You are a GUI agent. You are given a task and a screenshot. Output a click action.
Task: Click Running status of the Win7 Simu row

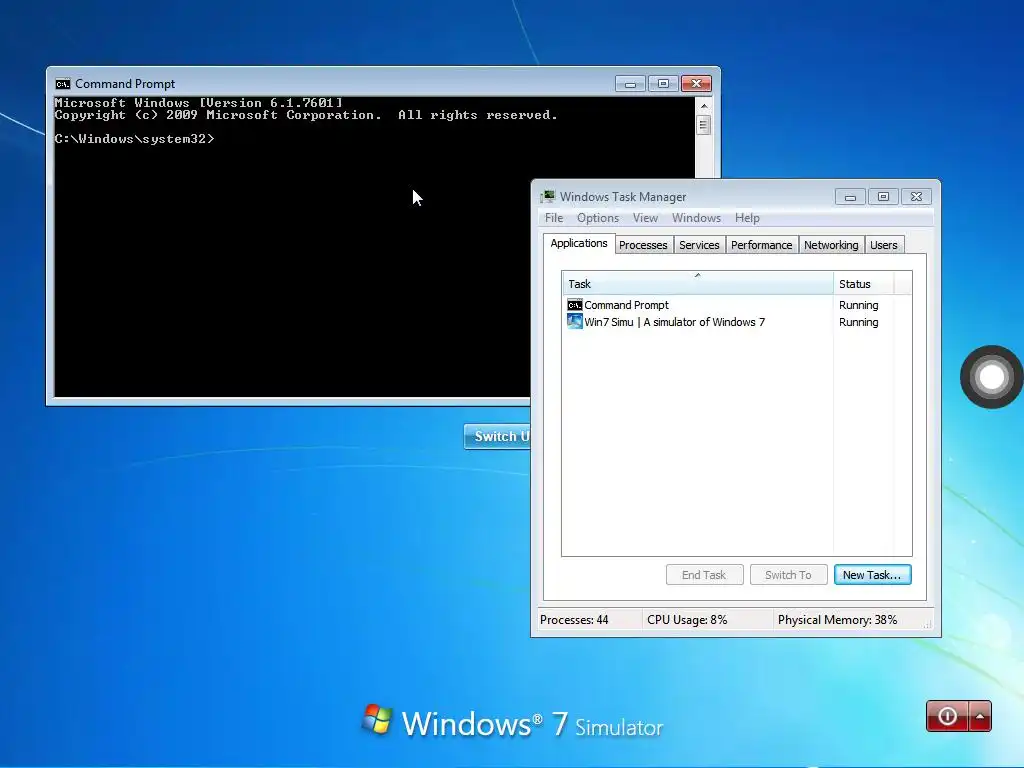tap(858, 322)
